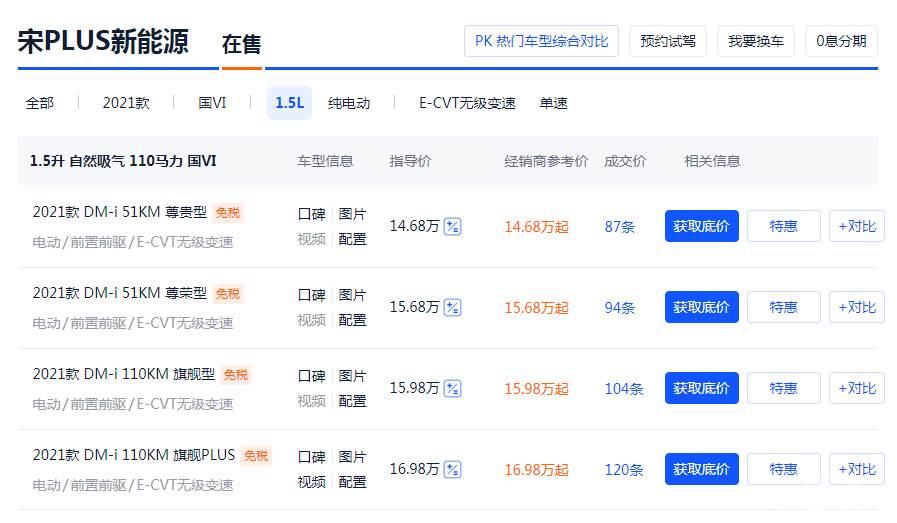897x523 pixels.
Task: Open 配置 specs for 尊贵型
Action: [x=352, y=239]
